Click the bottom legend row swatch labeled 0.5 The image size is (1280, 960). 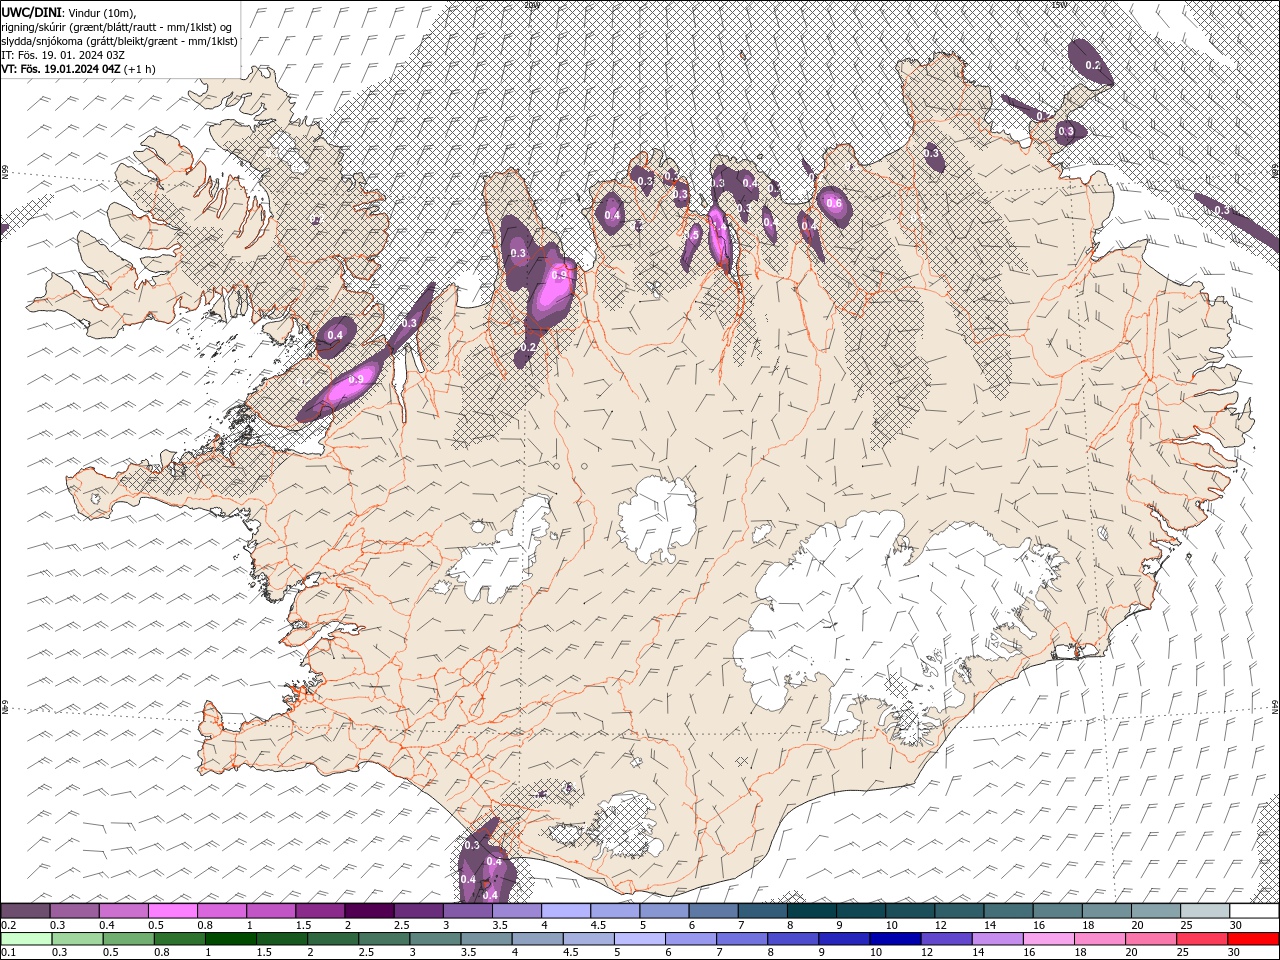tap(129, 939)
